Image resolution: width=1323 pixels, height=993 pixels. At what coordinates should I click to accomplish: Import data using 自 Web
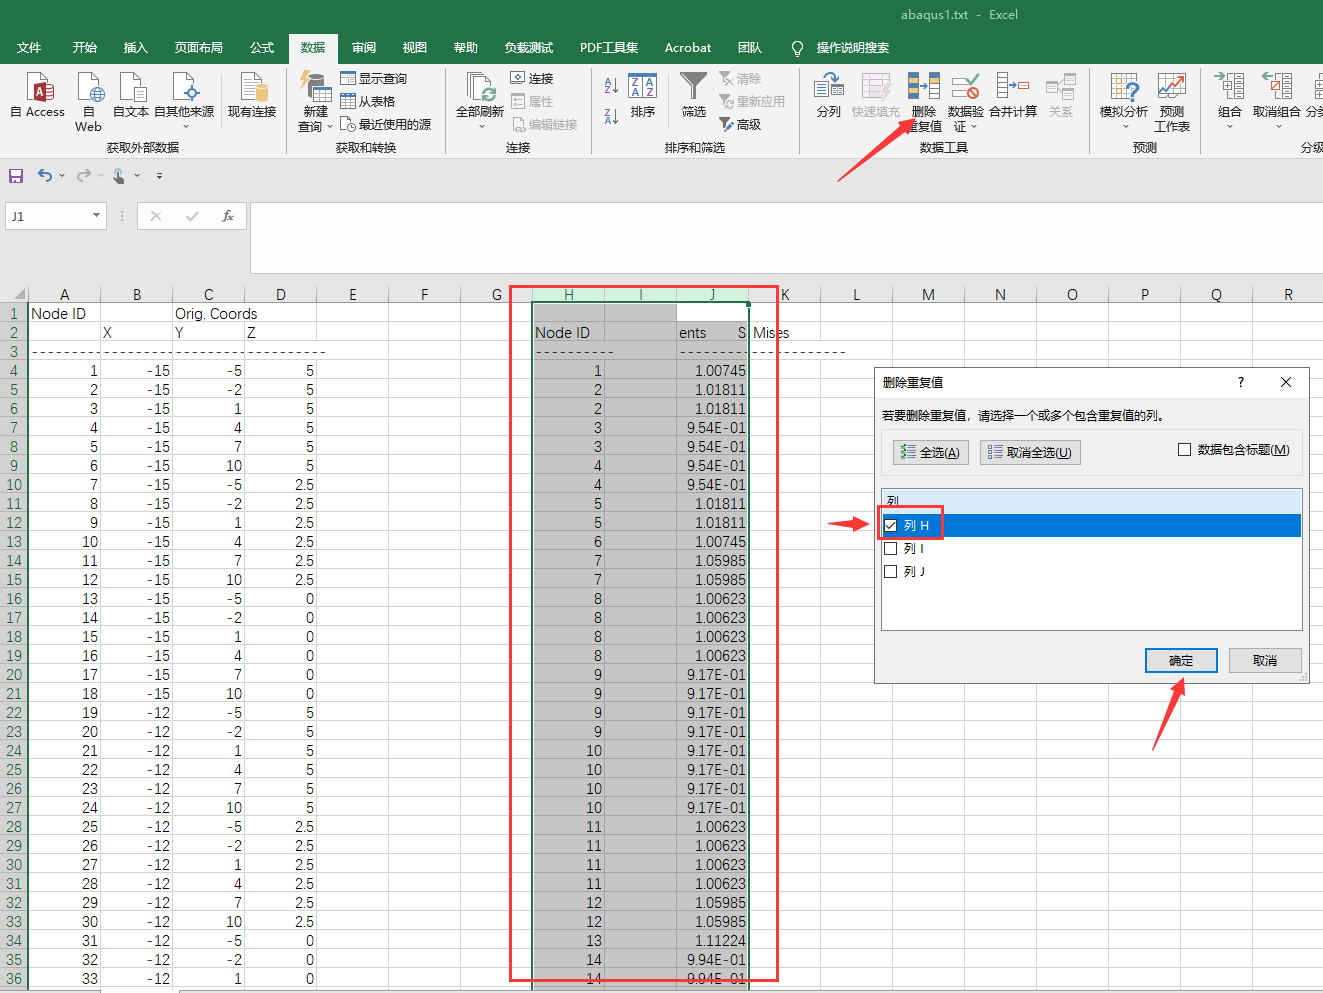(88, 102)
